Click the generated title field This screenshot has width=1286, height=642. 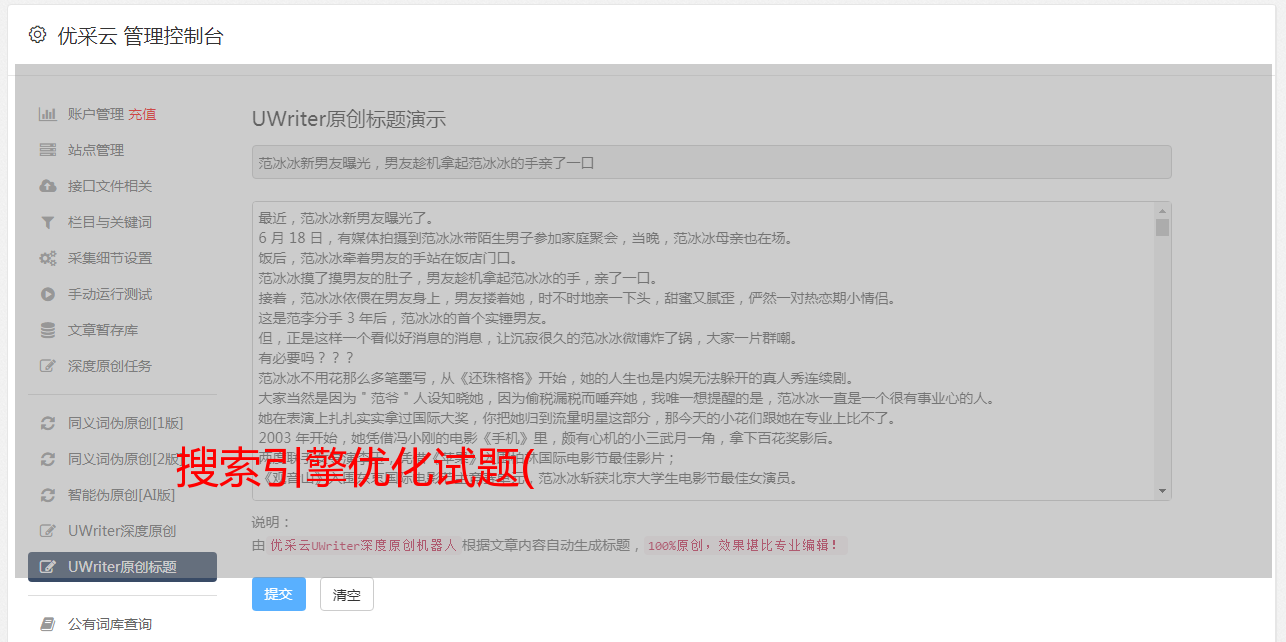click(x=711, y=162)
